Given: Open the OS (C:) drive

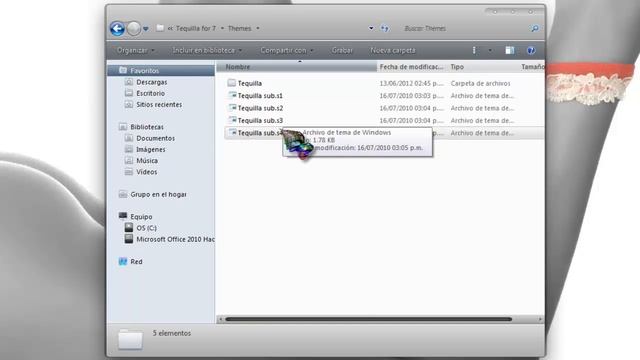Looking at the screenshot, I should [x=146, y=228].
